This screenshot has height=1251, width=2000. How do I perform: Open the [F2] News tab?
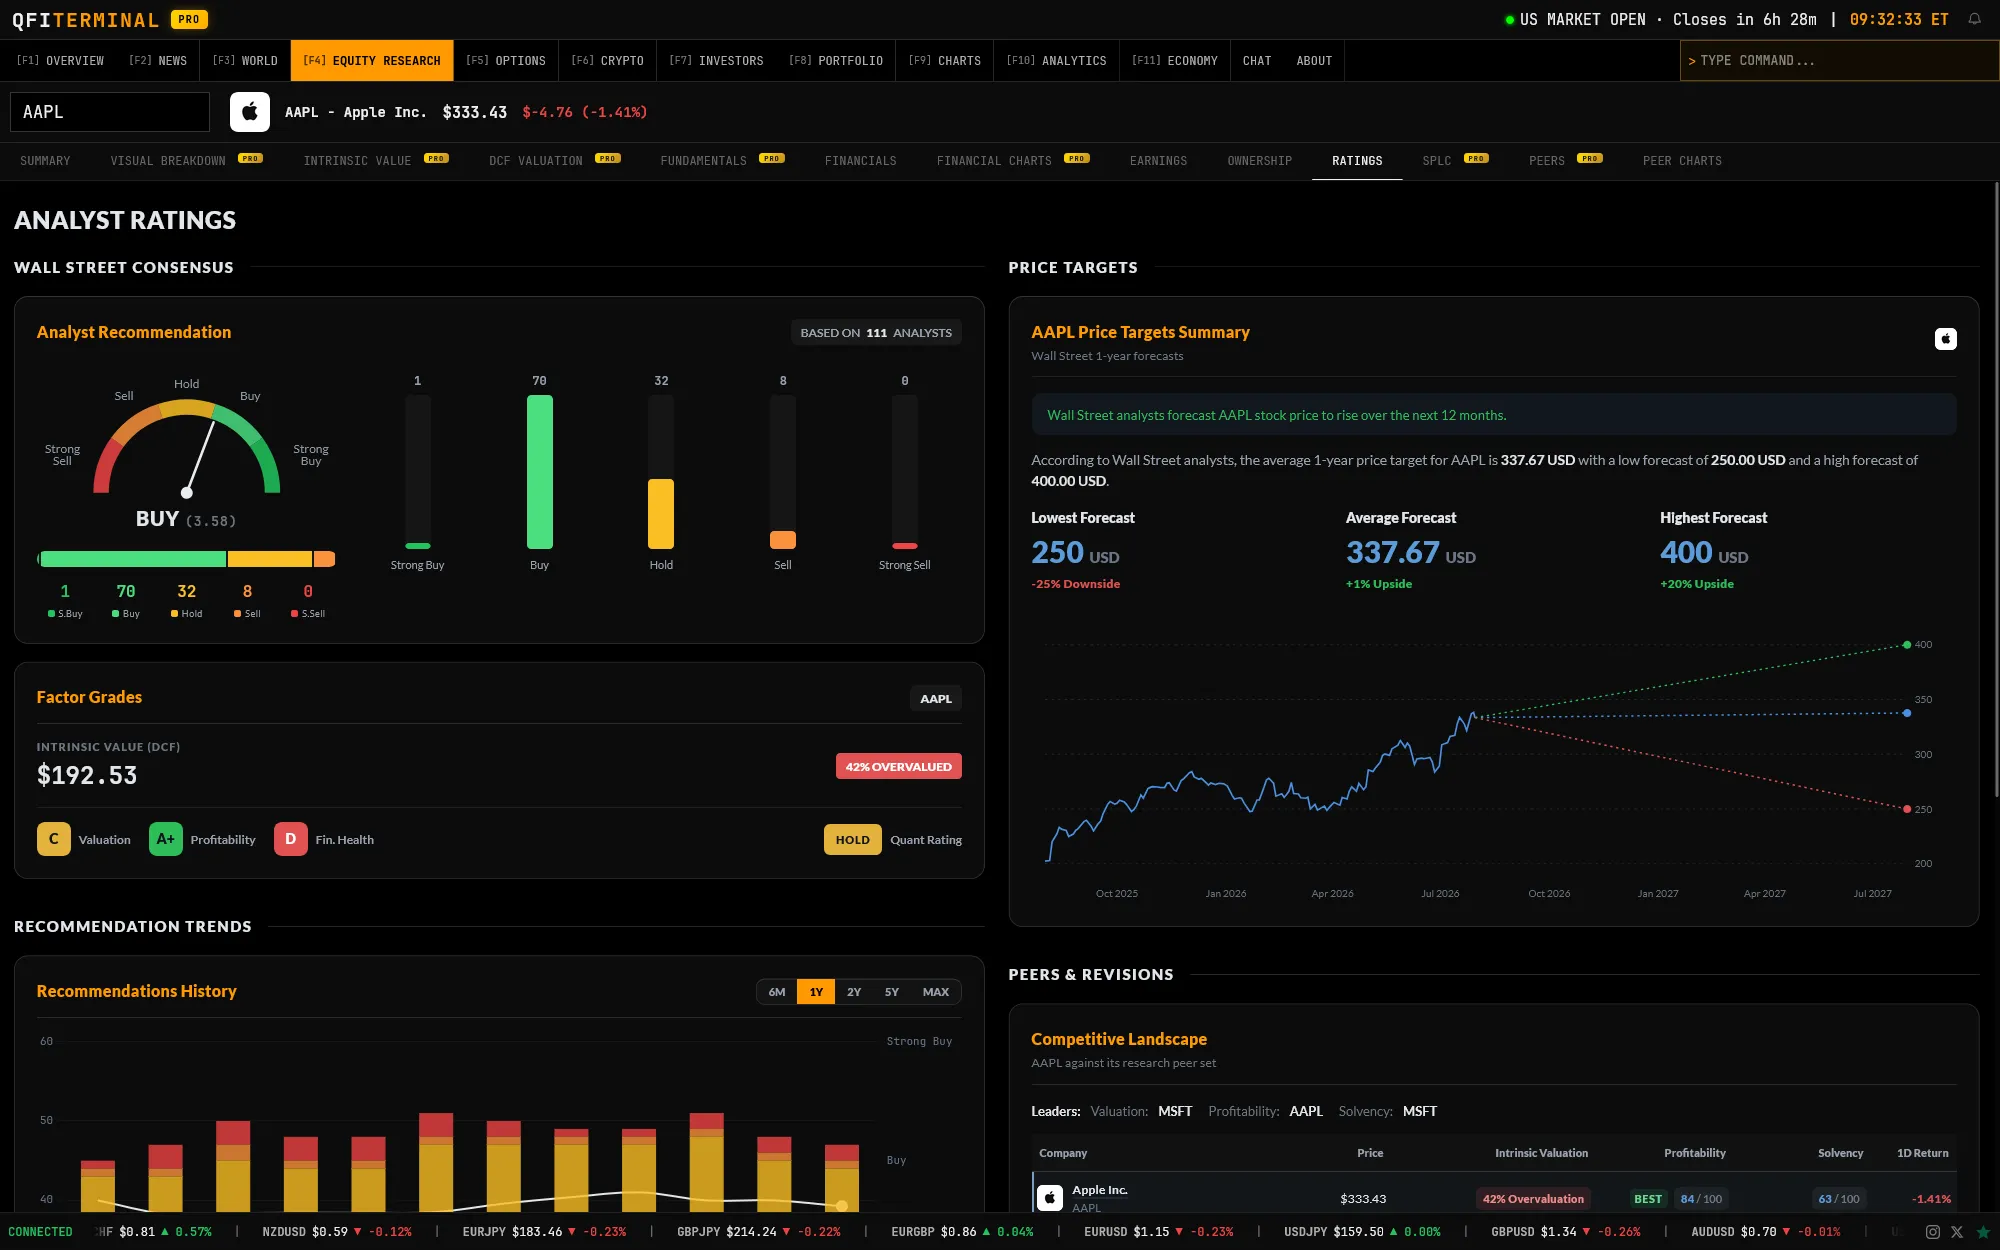point(158,61)
